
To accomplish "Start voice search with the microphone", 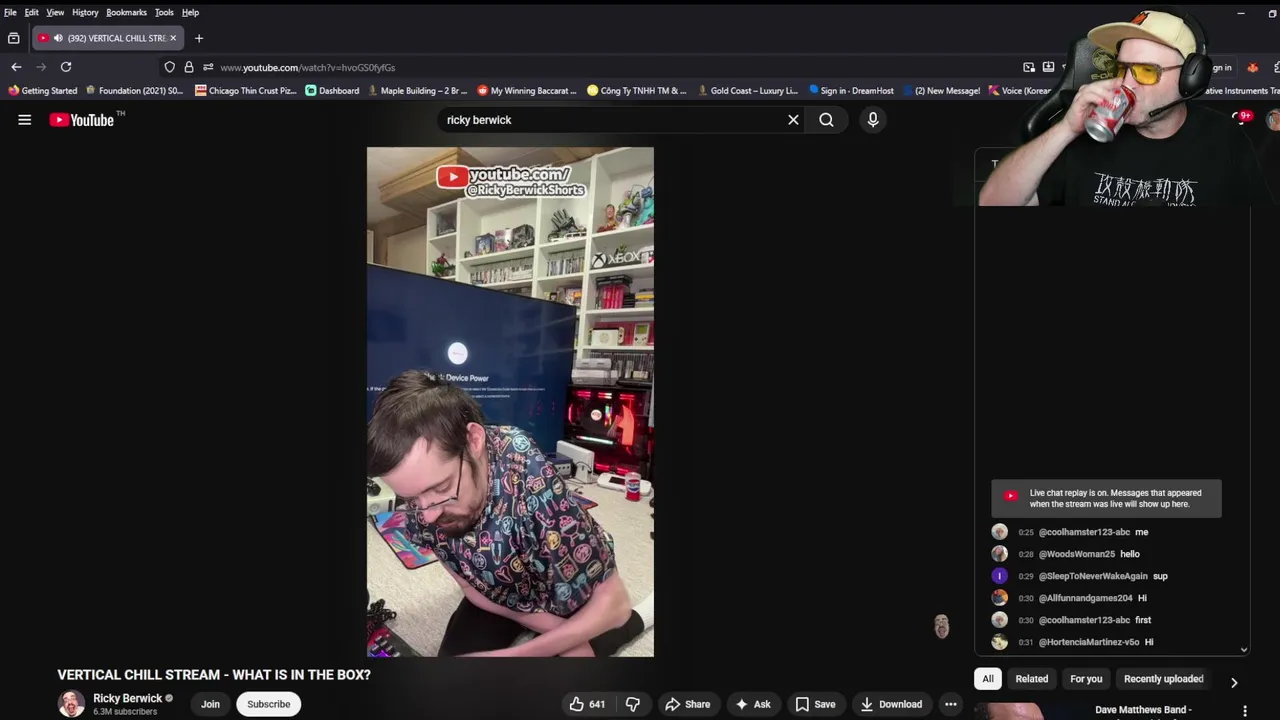I will pos(873,120).
